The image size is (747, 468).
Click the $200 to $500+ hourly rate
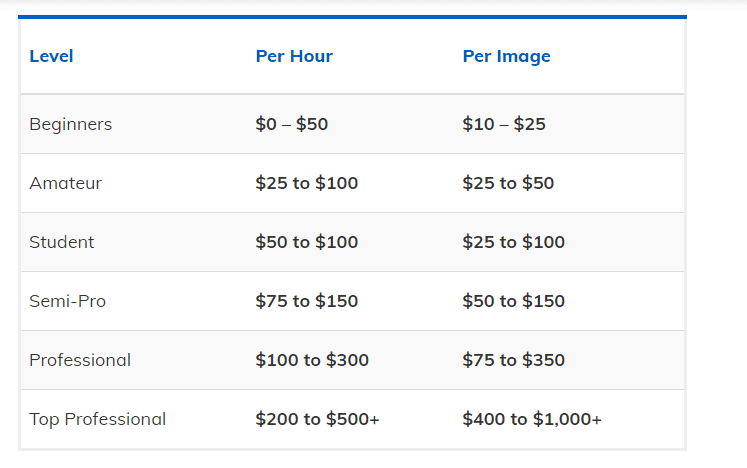[x=317, y=419]
